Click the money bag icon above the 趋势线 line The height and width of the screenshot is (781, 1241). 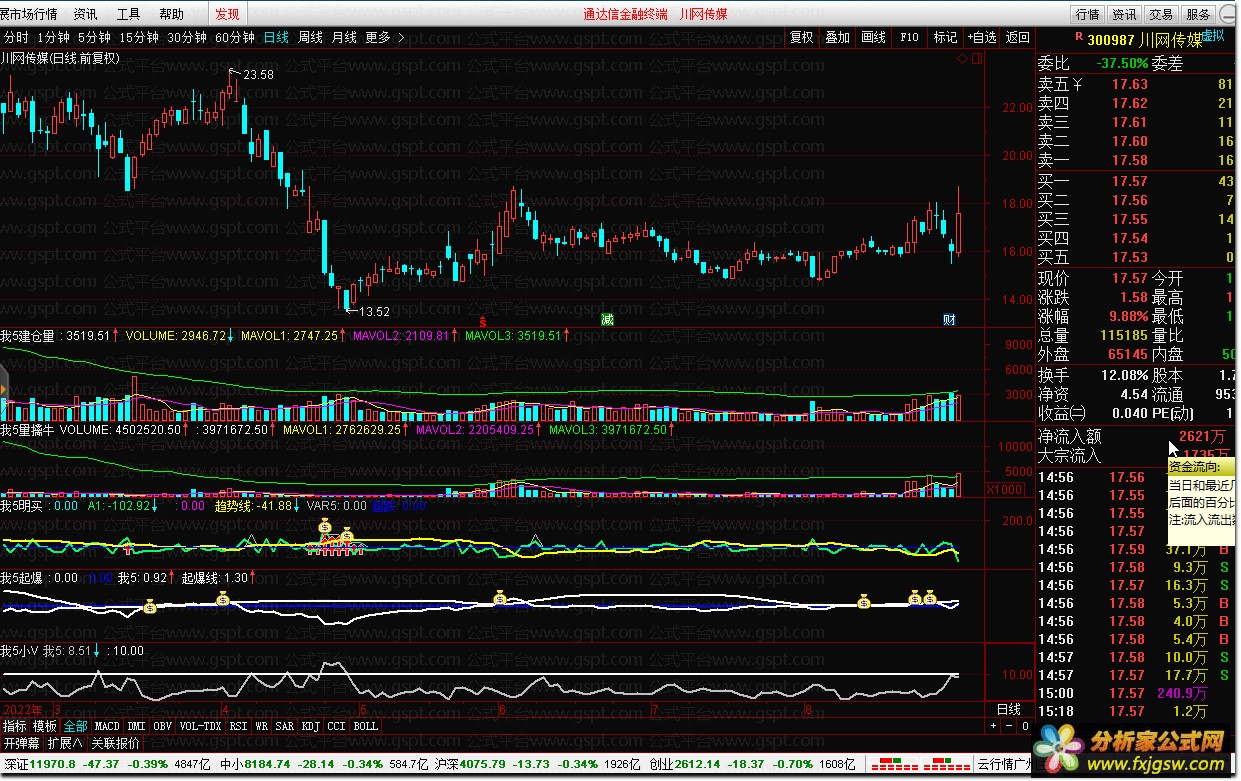click(325, 528)
